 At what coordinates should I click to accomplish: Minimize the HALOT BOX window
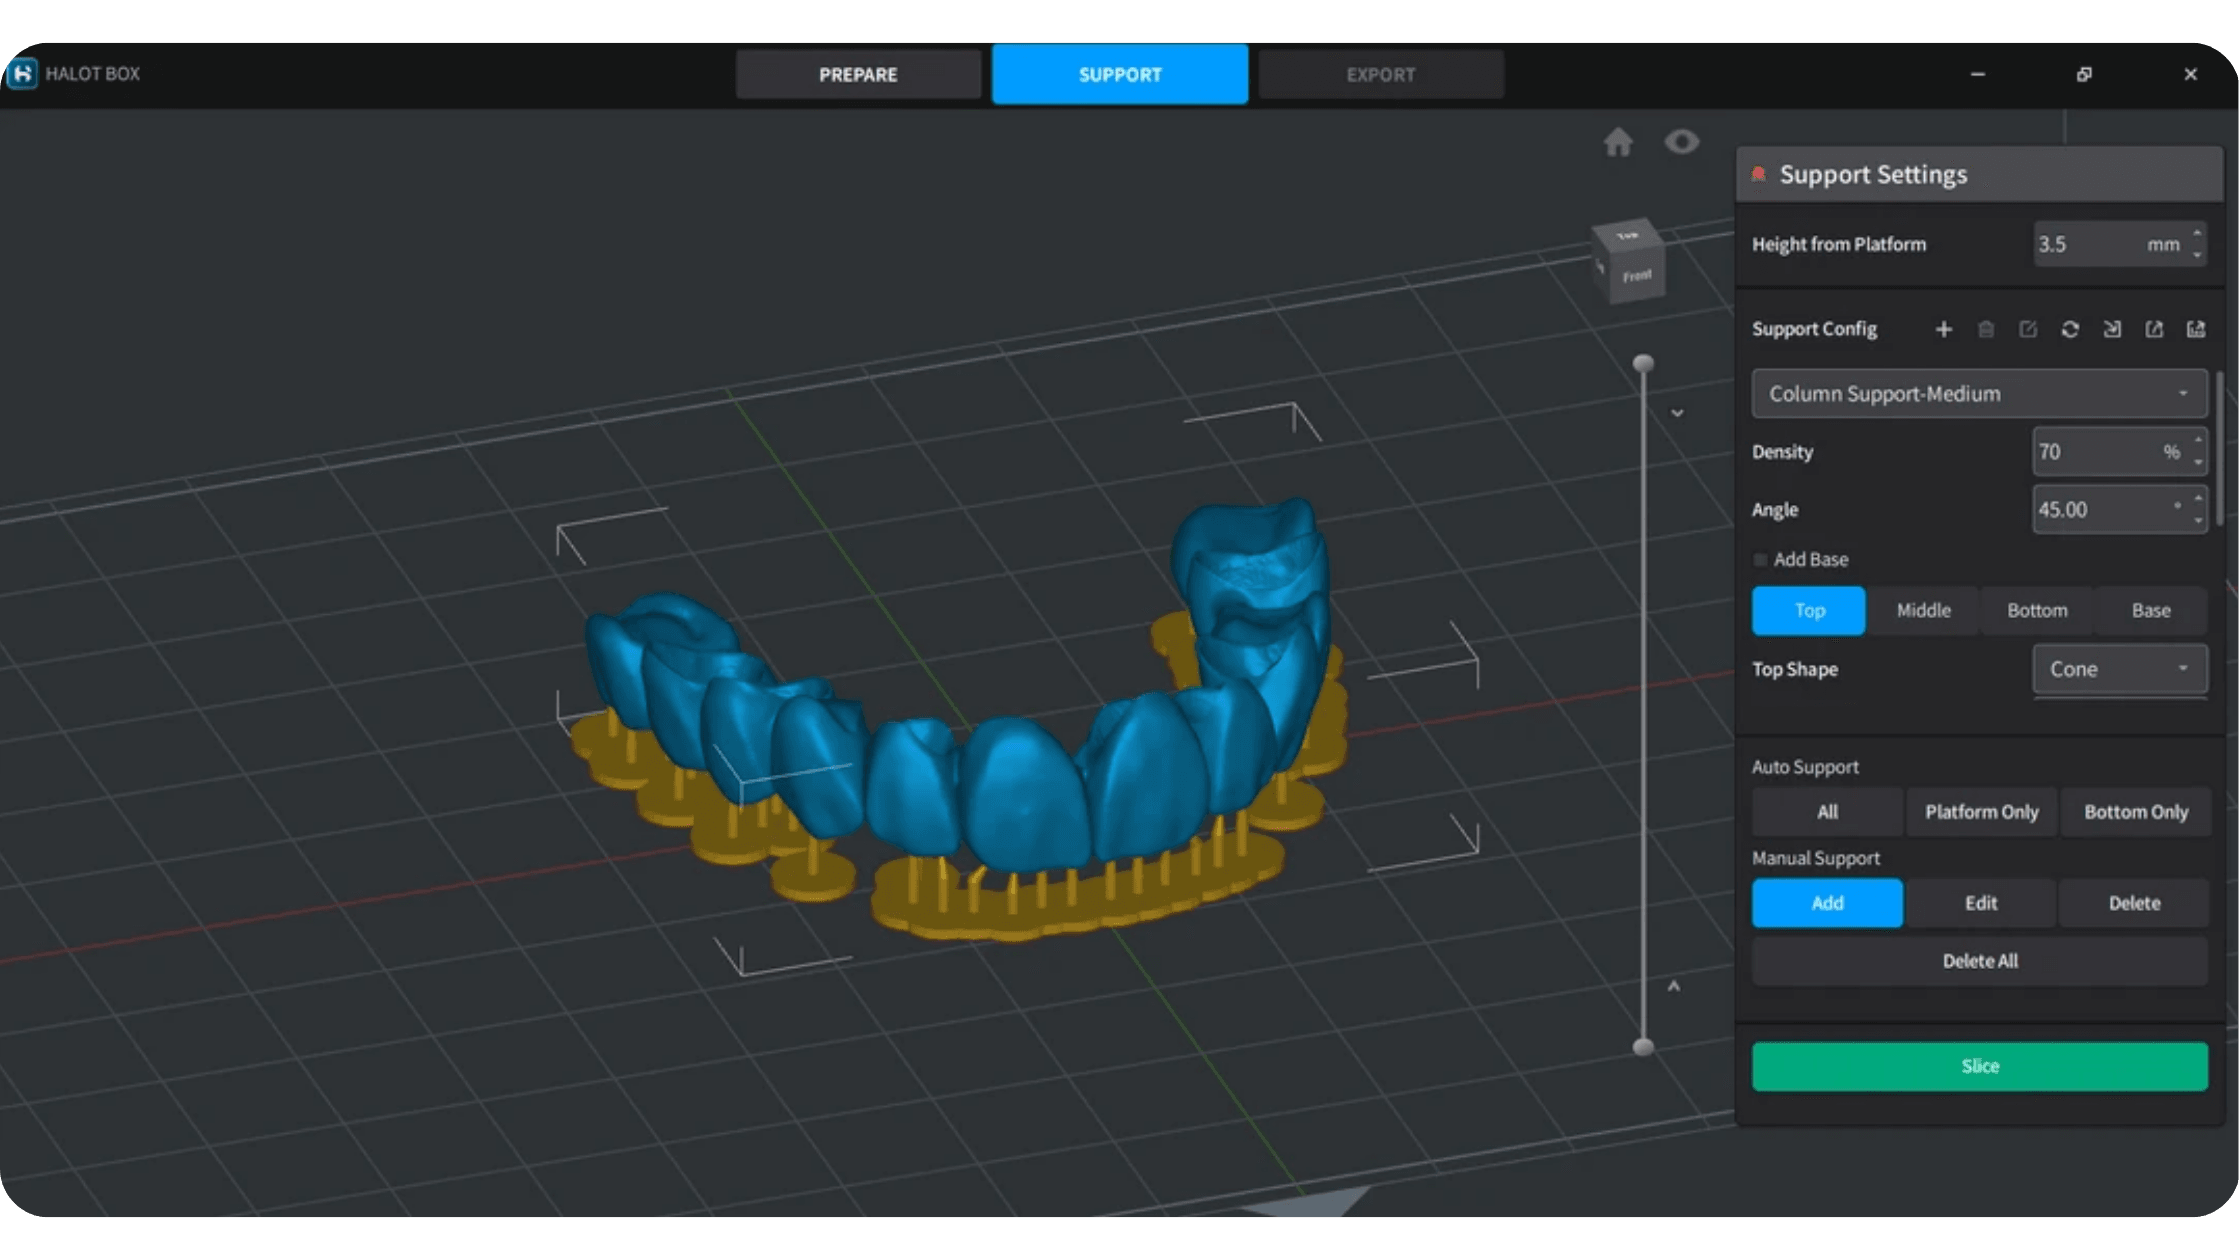point(1977,74)
